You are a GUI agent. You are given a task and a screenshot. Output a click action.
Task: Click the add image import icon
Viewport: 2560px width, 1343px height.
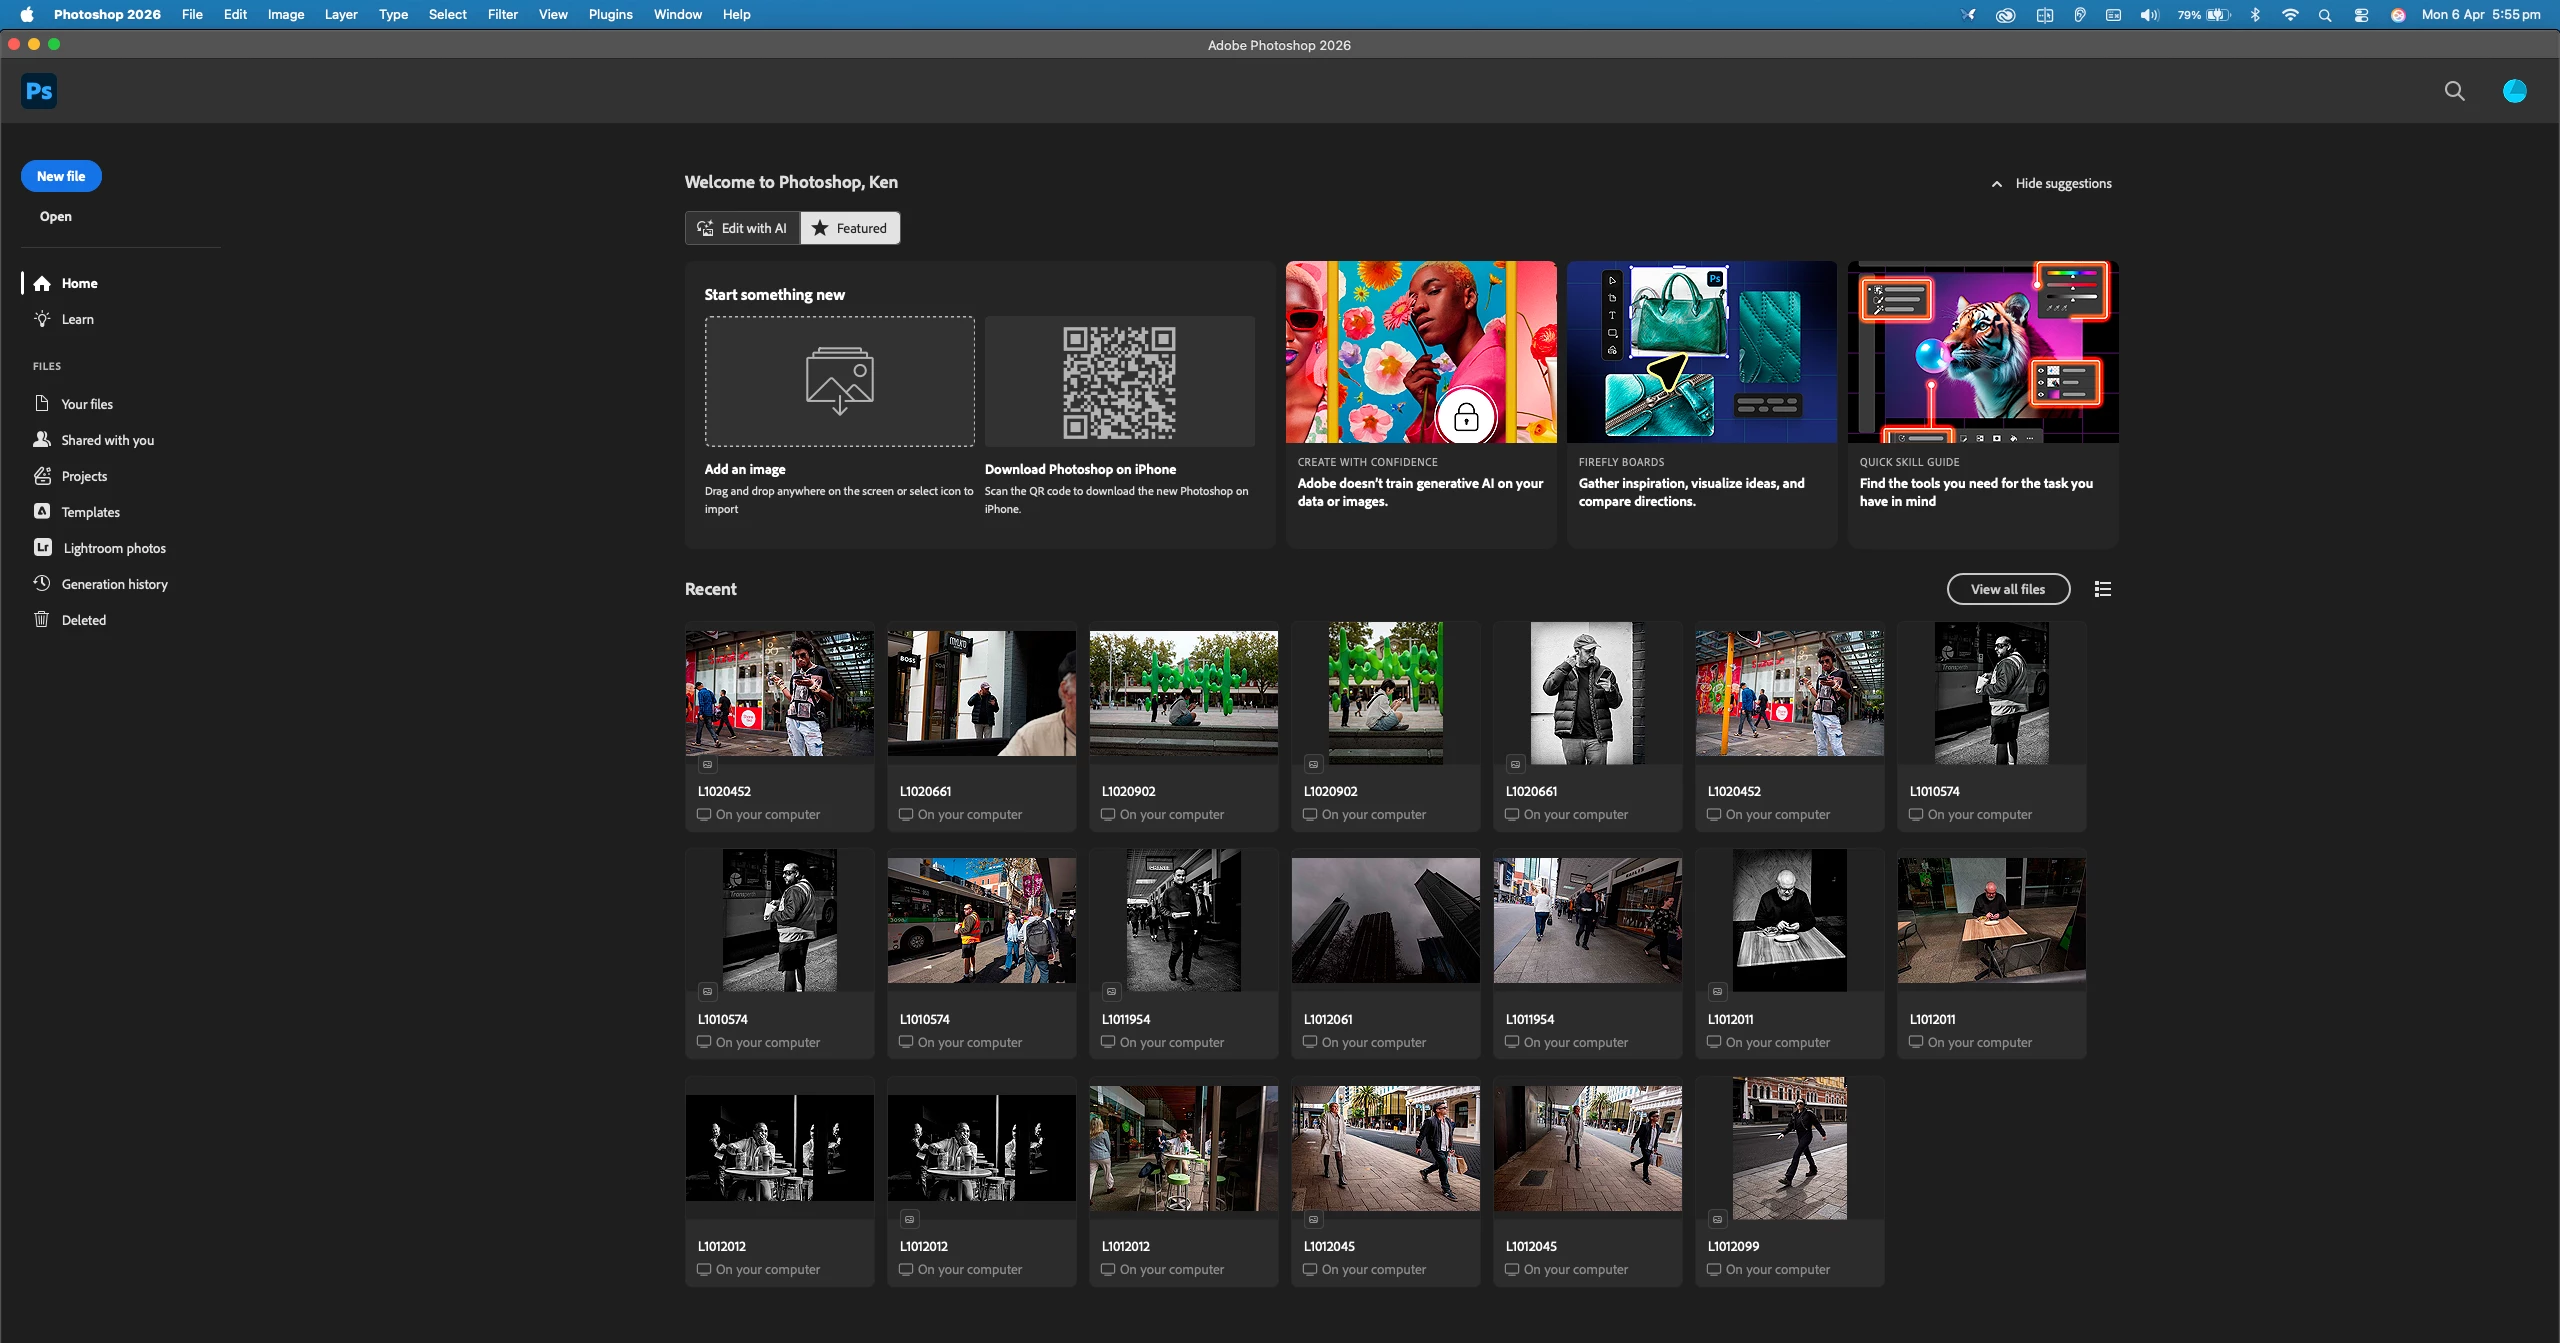tap(839, 381)
